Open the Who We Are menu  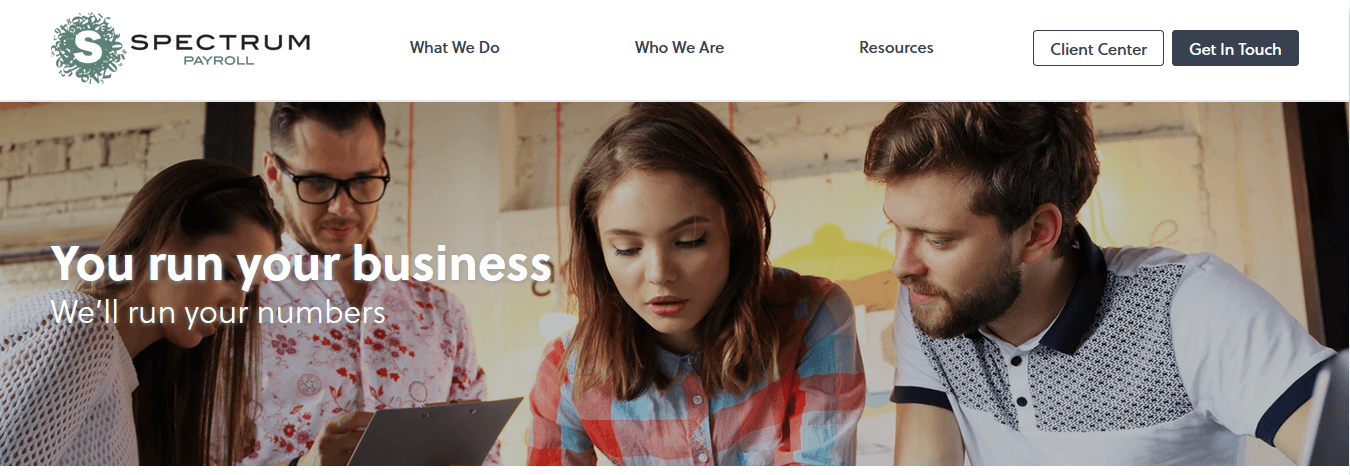[x=679, y=47]
